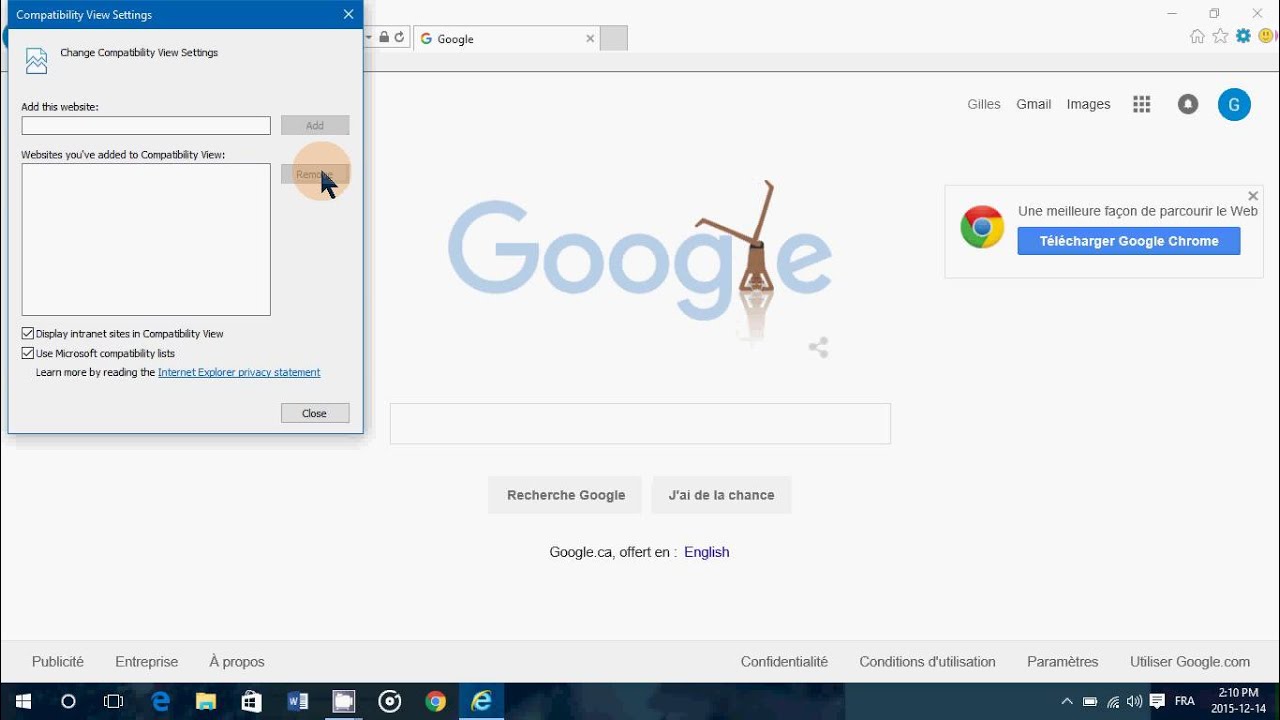
Task: Open Utiliser Google.com link
Action: pos(1190,662)
